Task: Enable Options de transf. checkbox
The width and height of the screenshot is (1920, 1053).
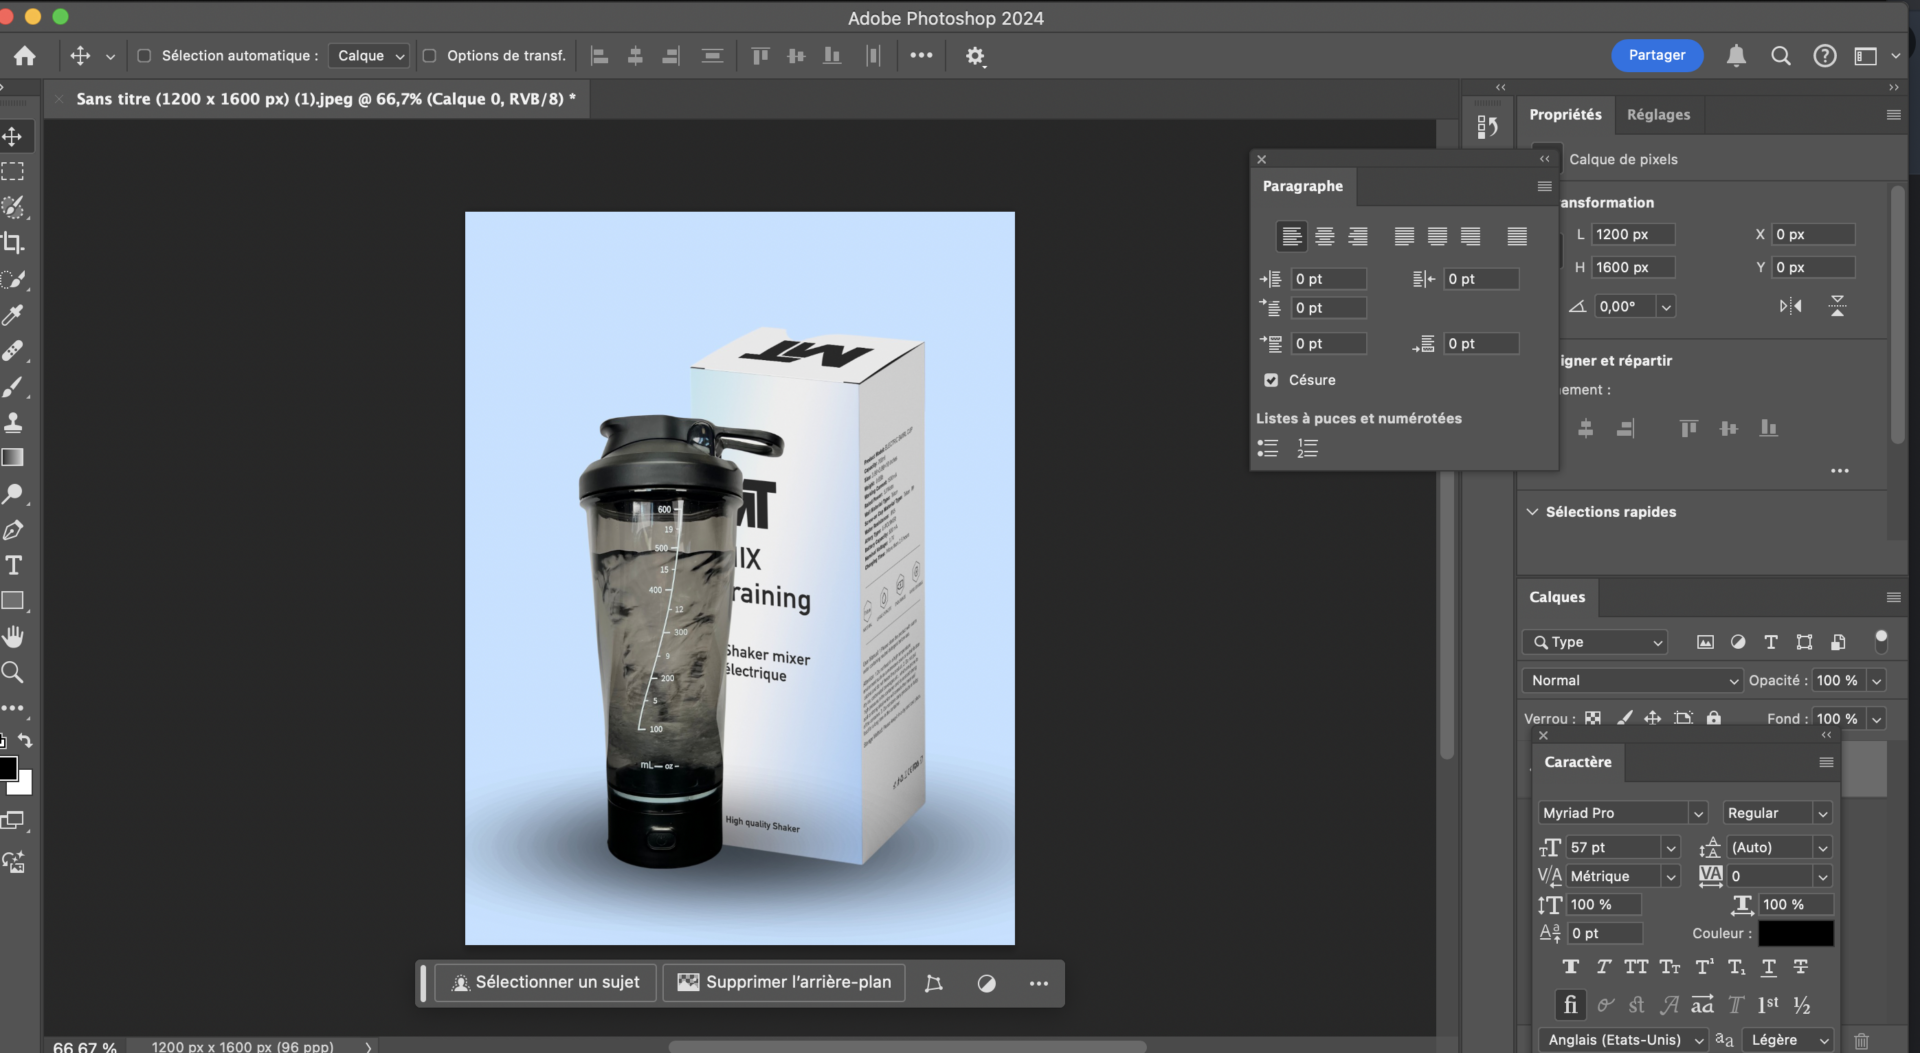Action: tap(429, 56)
